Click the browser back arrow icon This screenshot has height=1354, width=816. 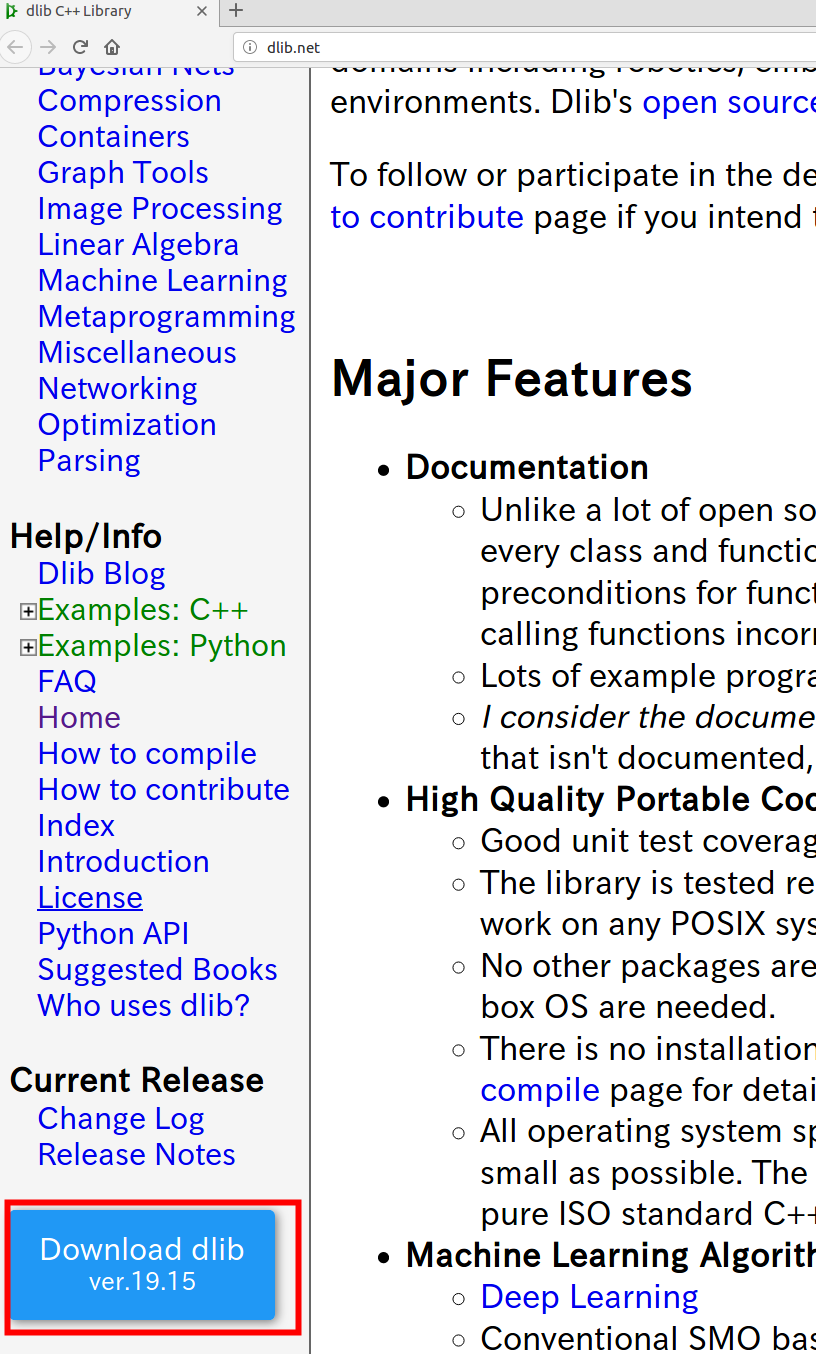point(15,47)
